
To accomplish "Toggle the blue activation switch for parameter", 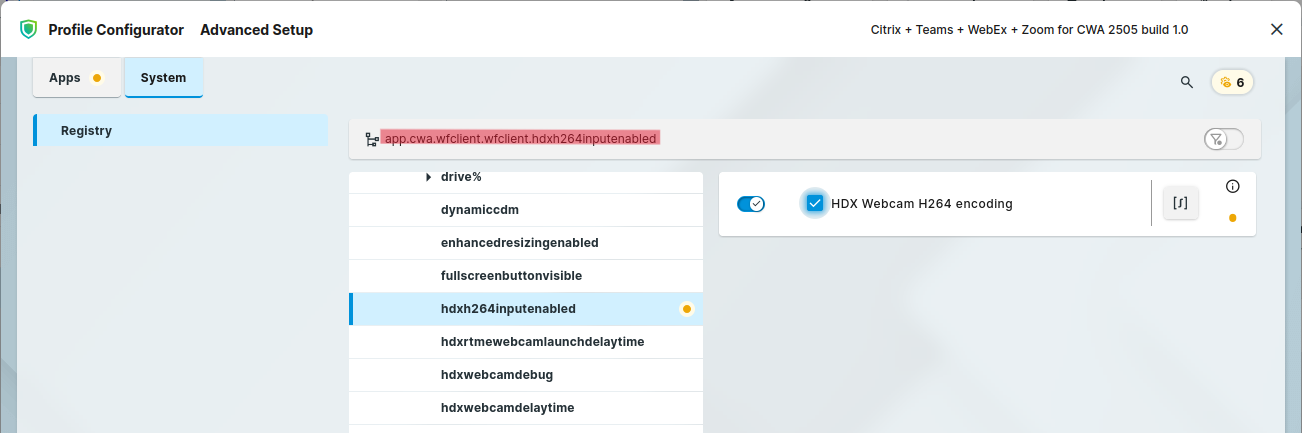I will coord(751,204).
